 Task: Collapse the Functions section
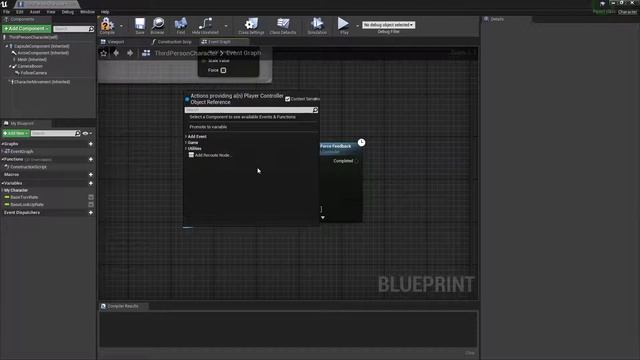click(x=2, y=159)
